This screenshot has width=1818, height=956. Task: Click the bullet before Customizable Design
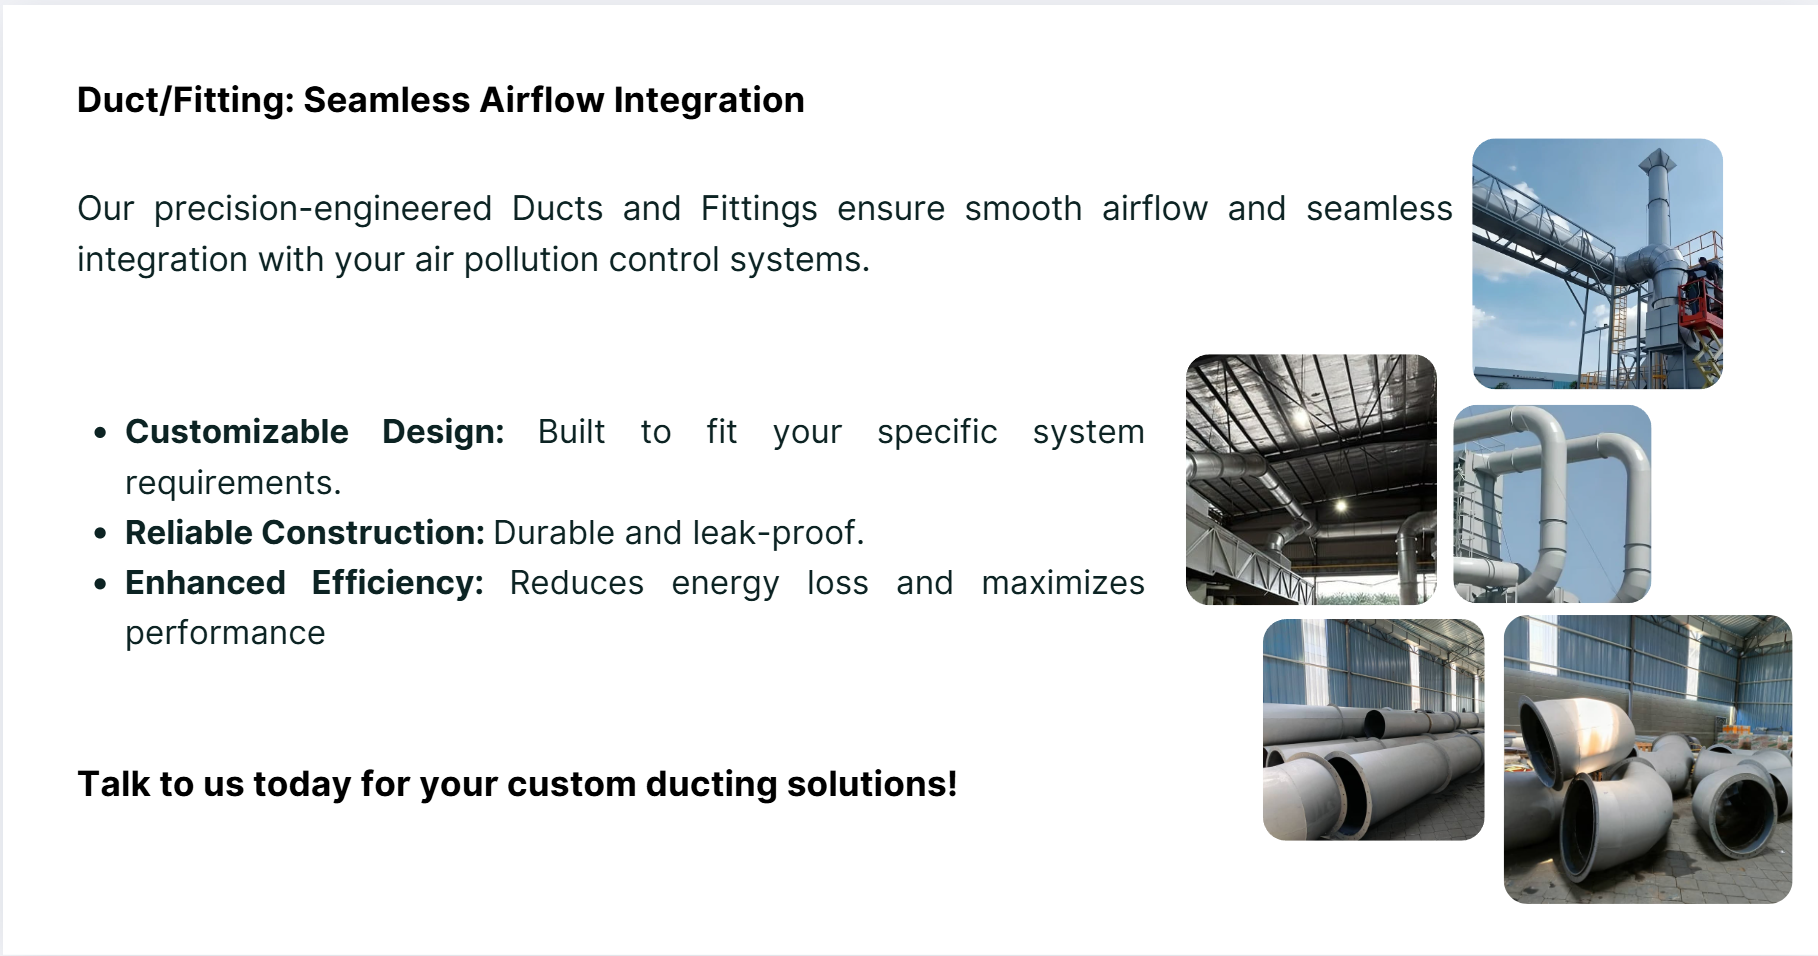tap(100, 433)
